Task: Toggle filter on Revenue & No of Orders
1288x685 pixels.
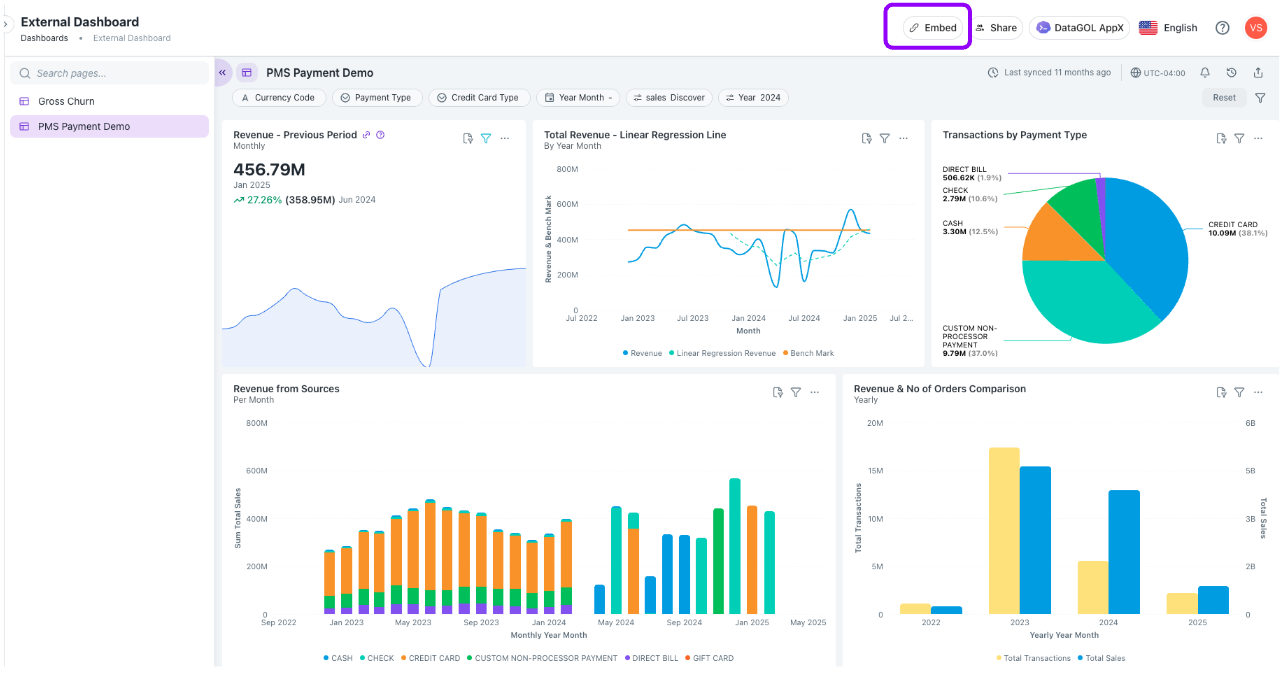Action: point(1239,393)
